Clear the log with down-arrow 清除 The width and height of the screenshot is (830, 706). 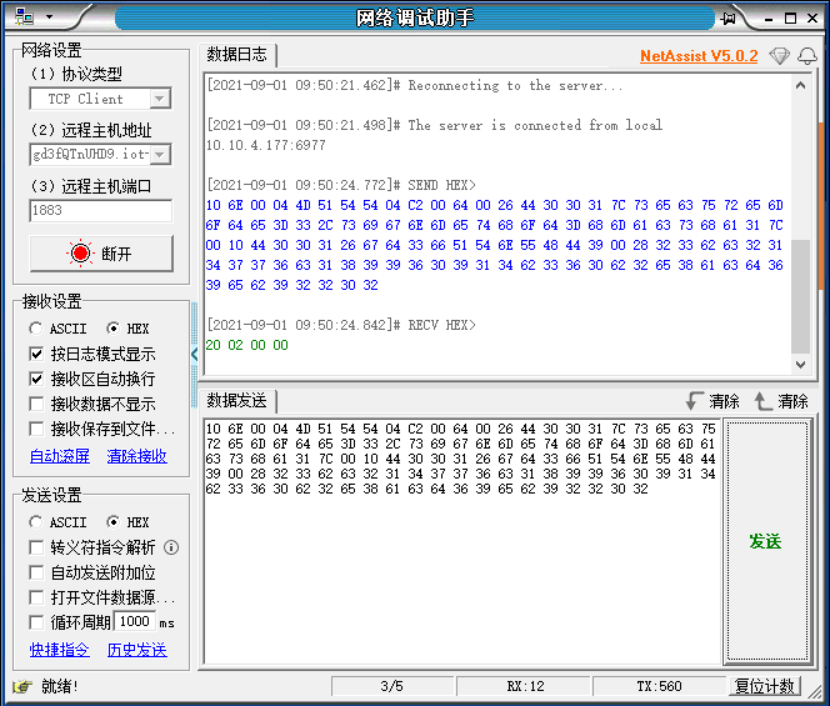(712, 401)
